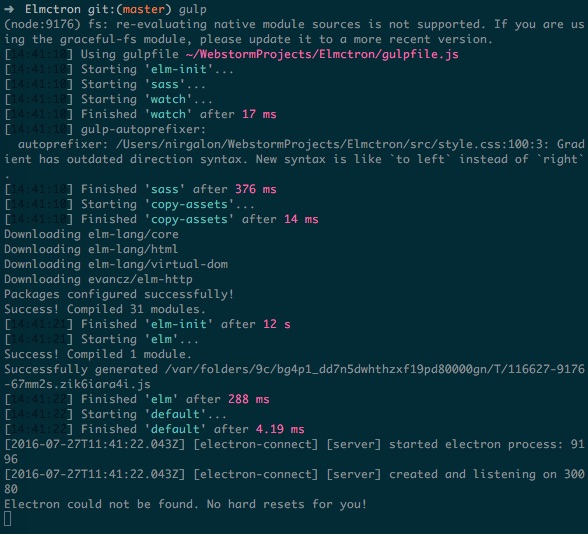Click the orange 'master' branch name
The width and height of the screenshot is (588, 534).
[x=144, y=9]
